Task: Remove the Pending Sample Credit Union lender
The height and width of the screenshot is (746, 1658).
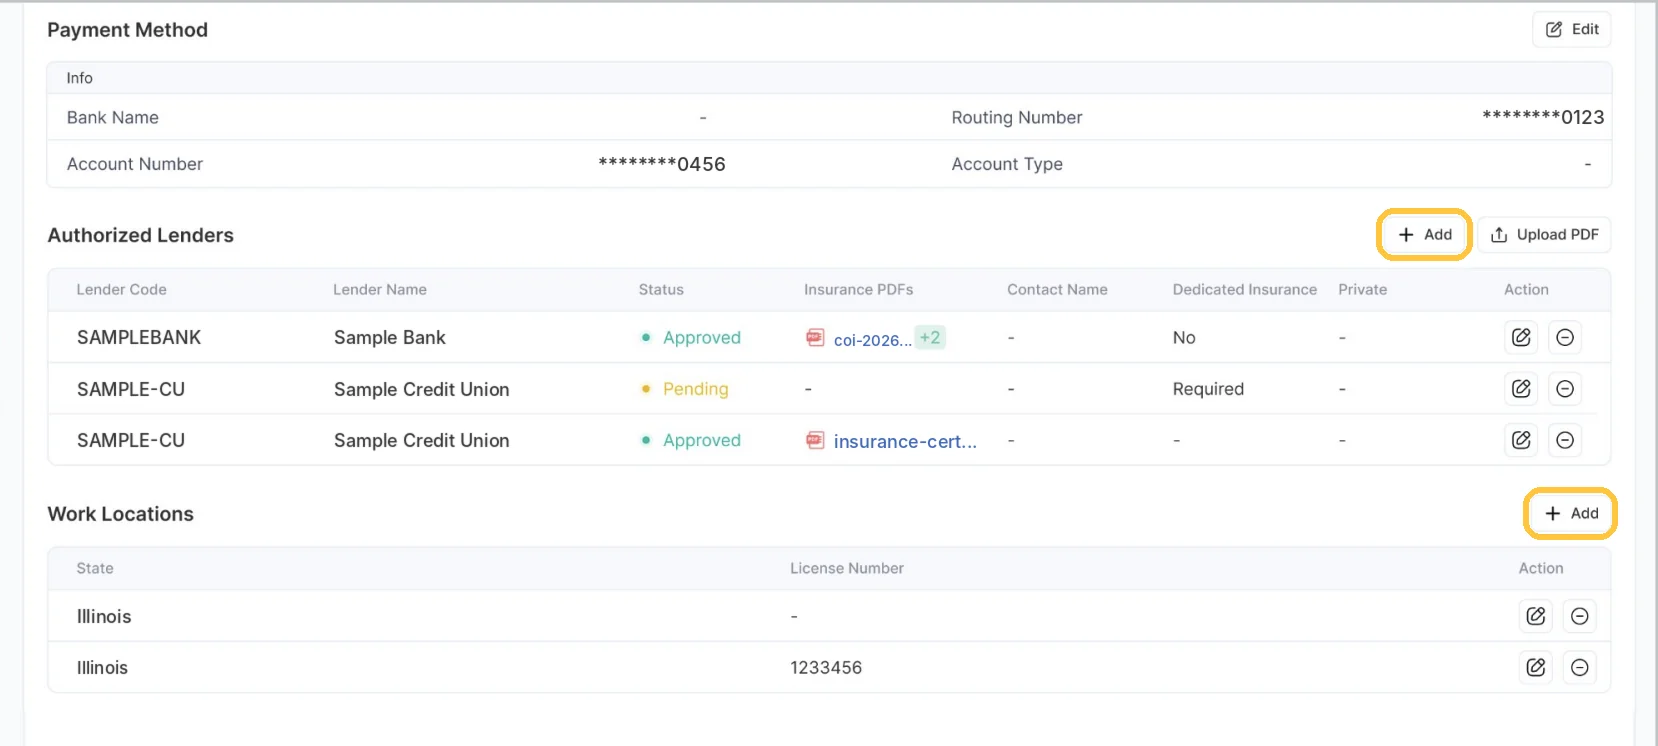Action: pyautogui.click(x=1565, y=389)
